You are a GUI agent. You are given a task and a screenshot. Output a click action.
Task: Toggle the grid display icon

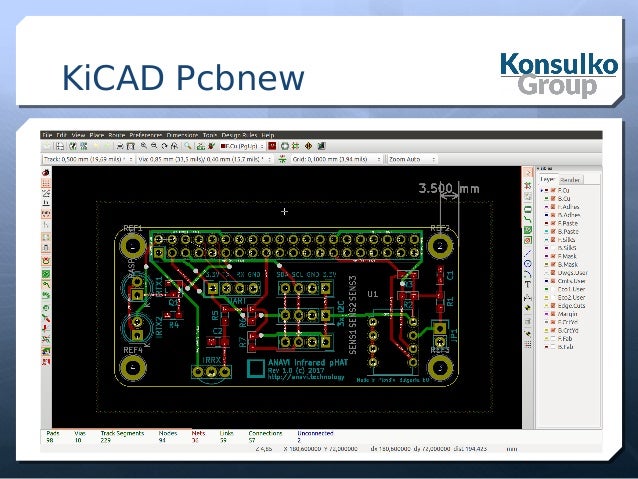46,183
